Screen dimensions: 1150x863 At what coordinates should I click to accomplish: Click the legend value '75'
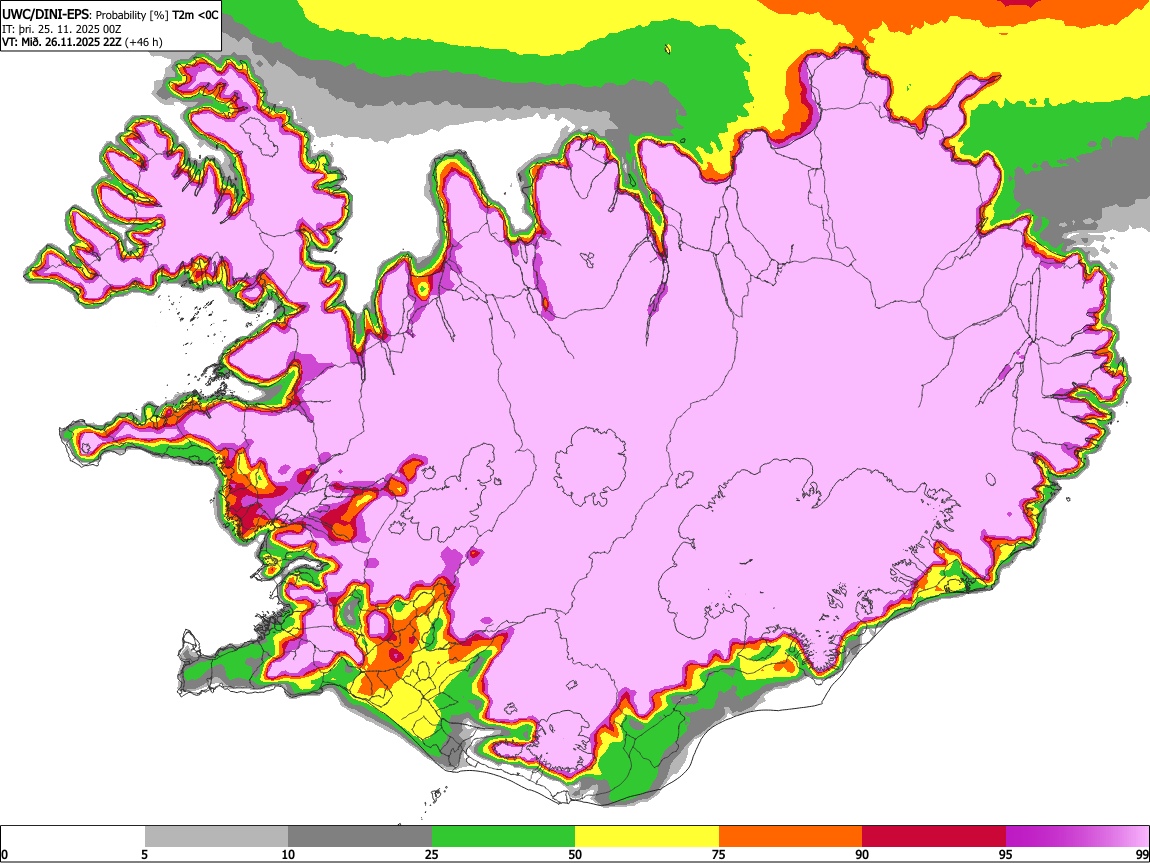coord(719,854)
